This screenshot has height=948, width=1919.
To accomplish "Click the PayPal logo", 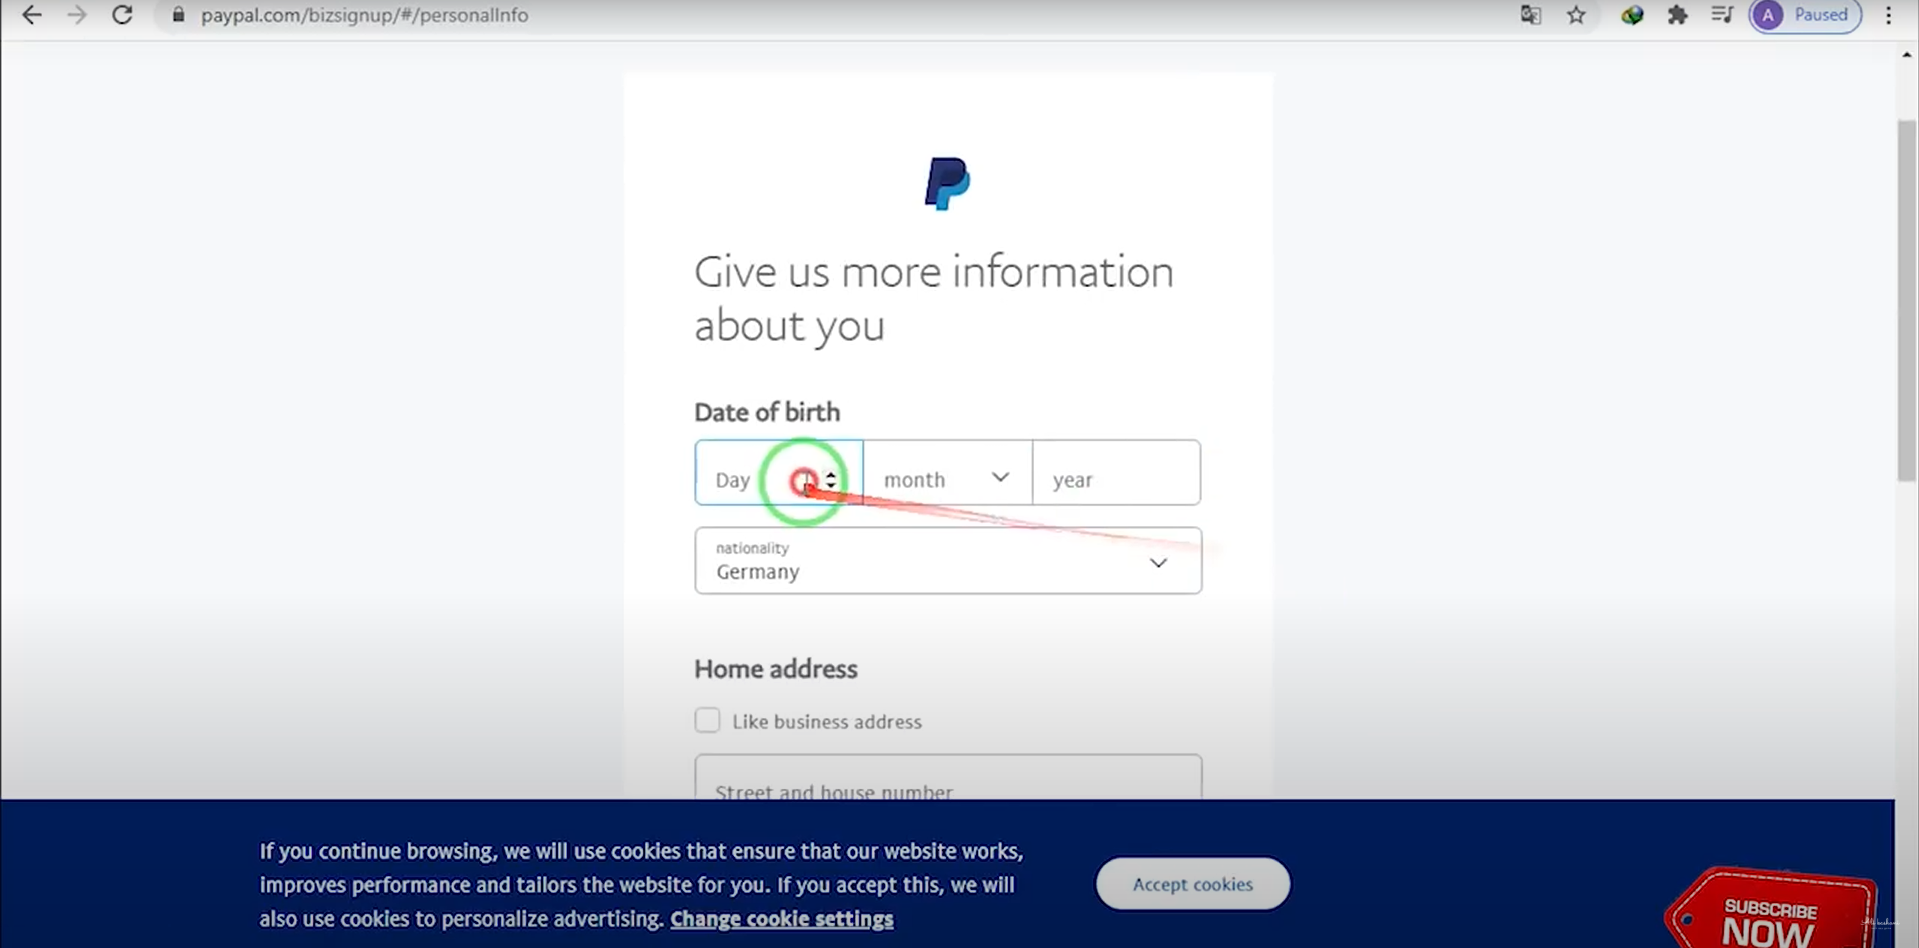I will point(947,184).
